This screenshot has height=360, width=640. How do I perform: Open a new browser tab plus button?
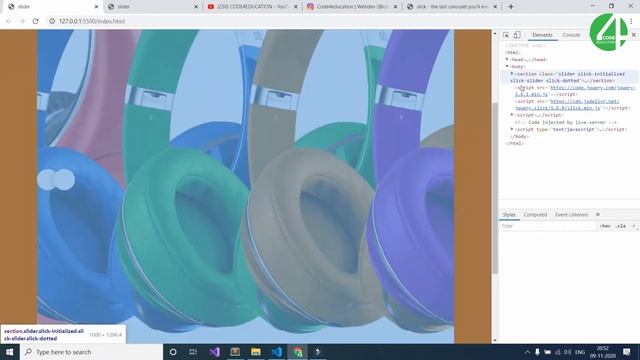coord(511,7)
